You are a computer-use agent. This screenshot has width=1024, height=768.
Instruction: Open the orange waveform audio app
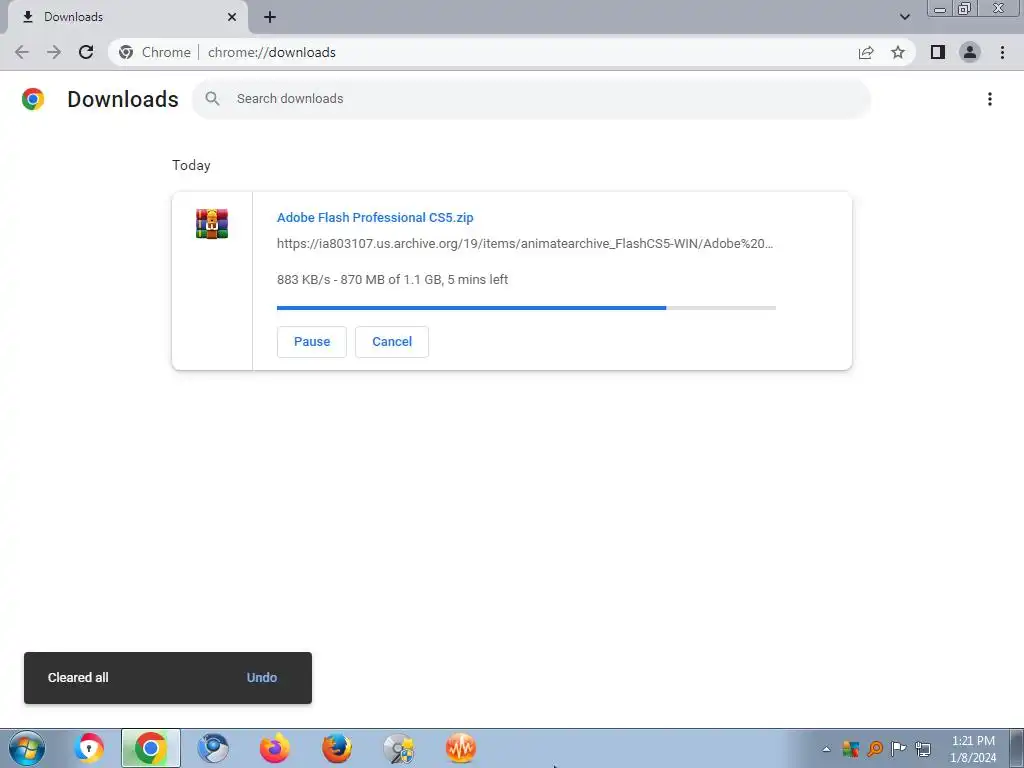point(460,748)
